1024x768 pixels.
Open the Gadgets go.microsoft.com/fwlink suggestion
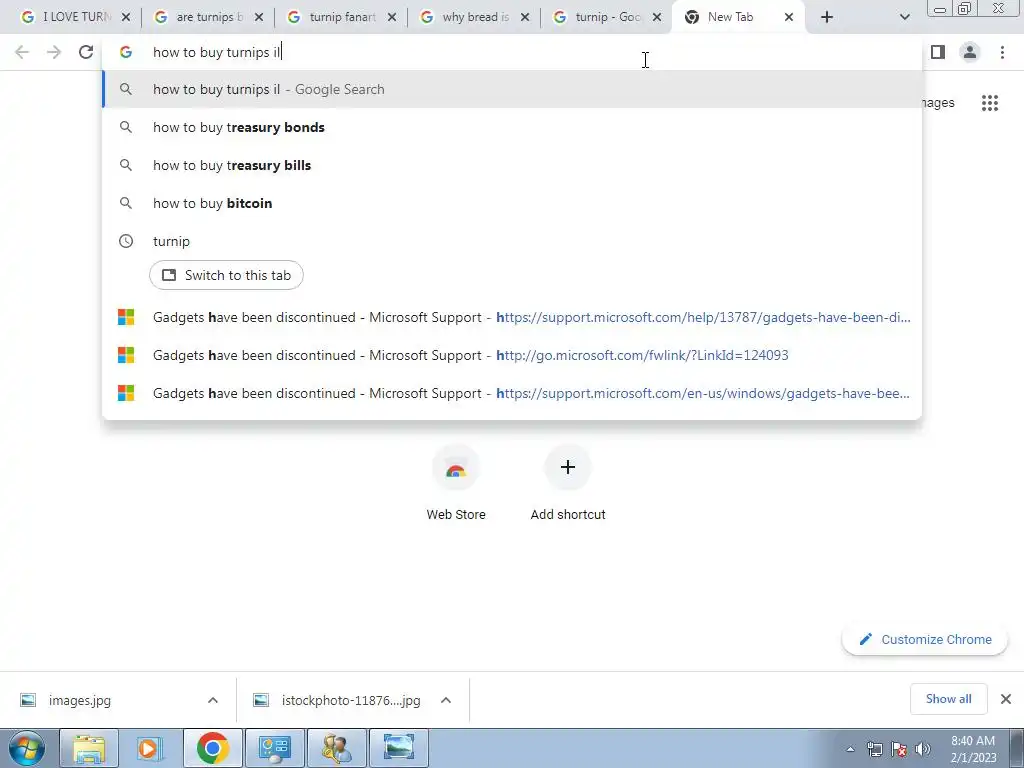coord(513,355)
